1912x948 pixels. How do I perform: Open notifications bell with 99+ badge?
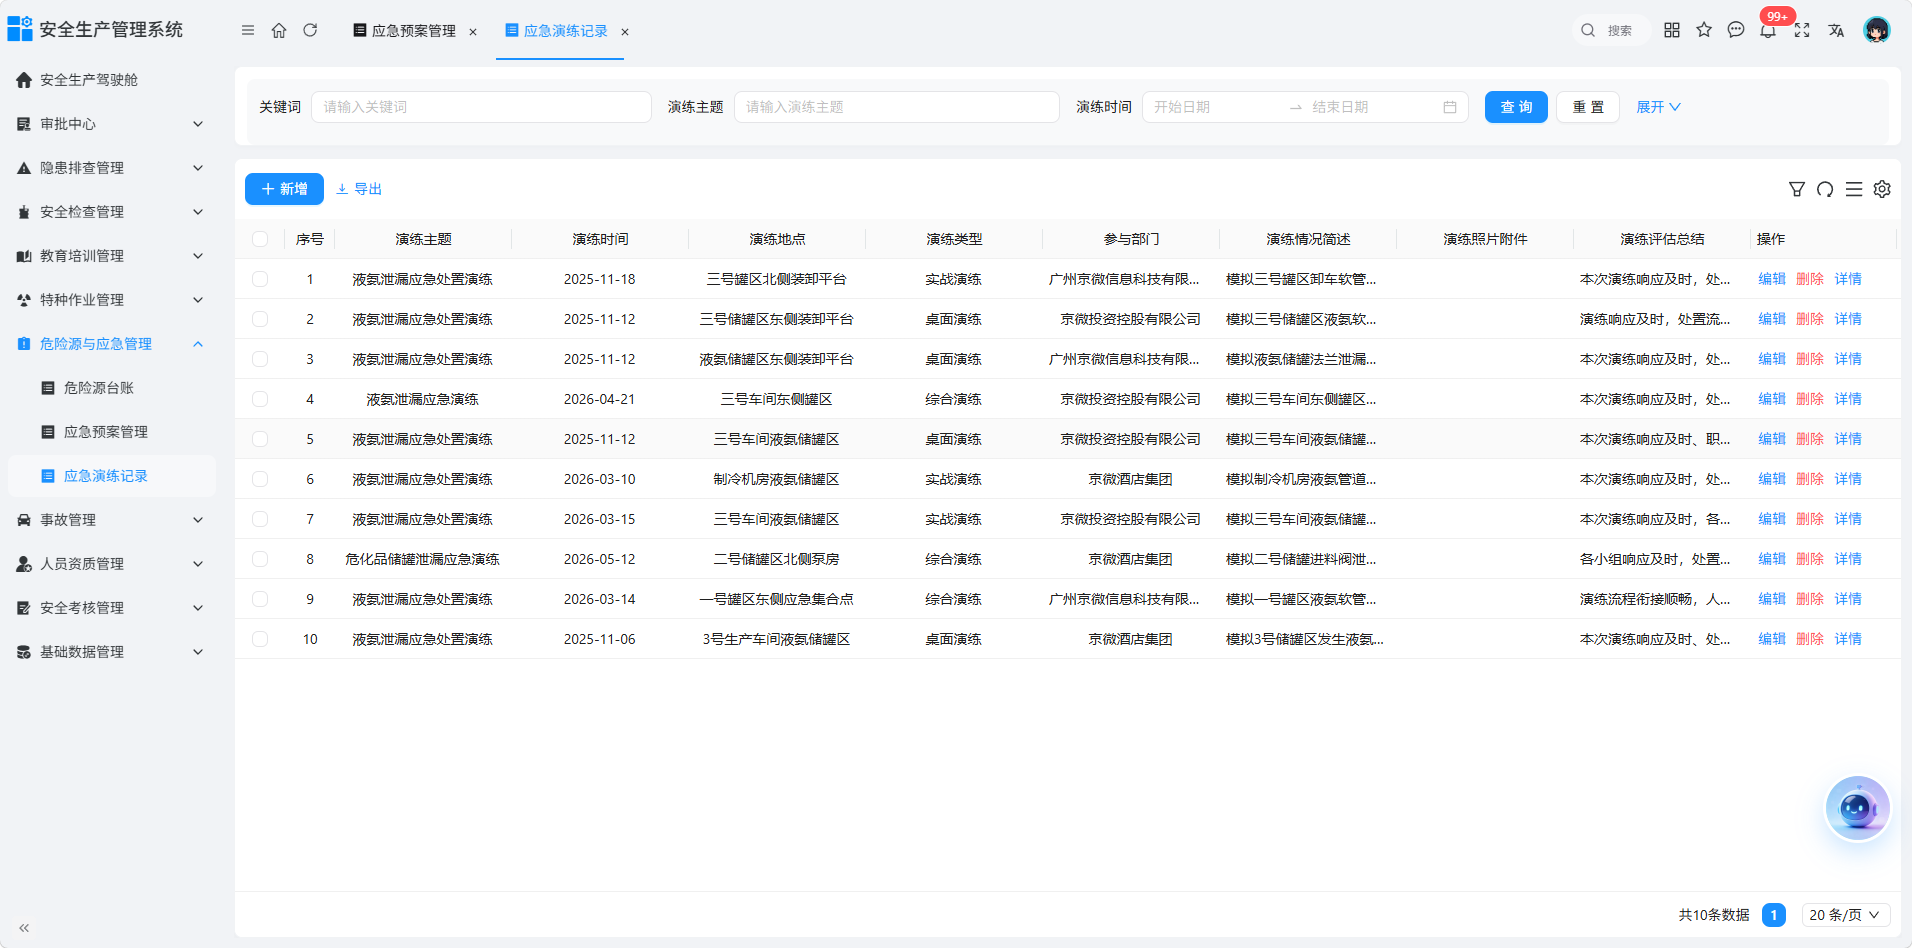[1768, 30]
